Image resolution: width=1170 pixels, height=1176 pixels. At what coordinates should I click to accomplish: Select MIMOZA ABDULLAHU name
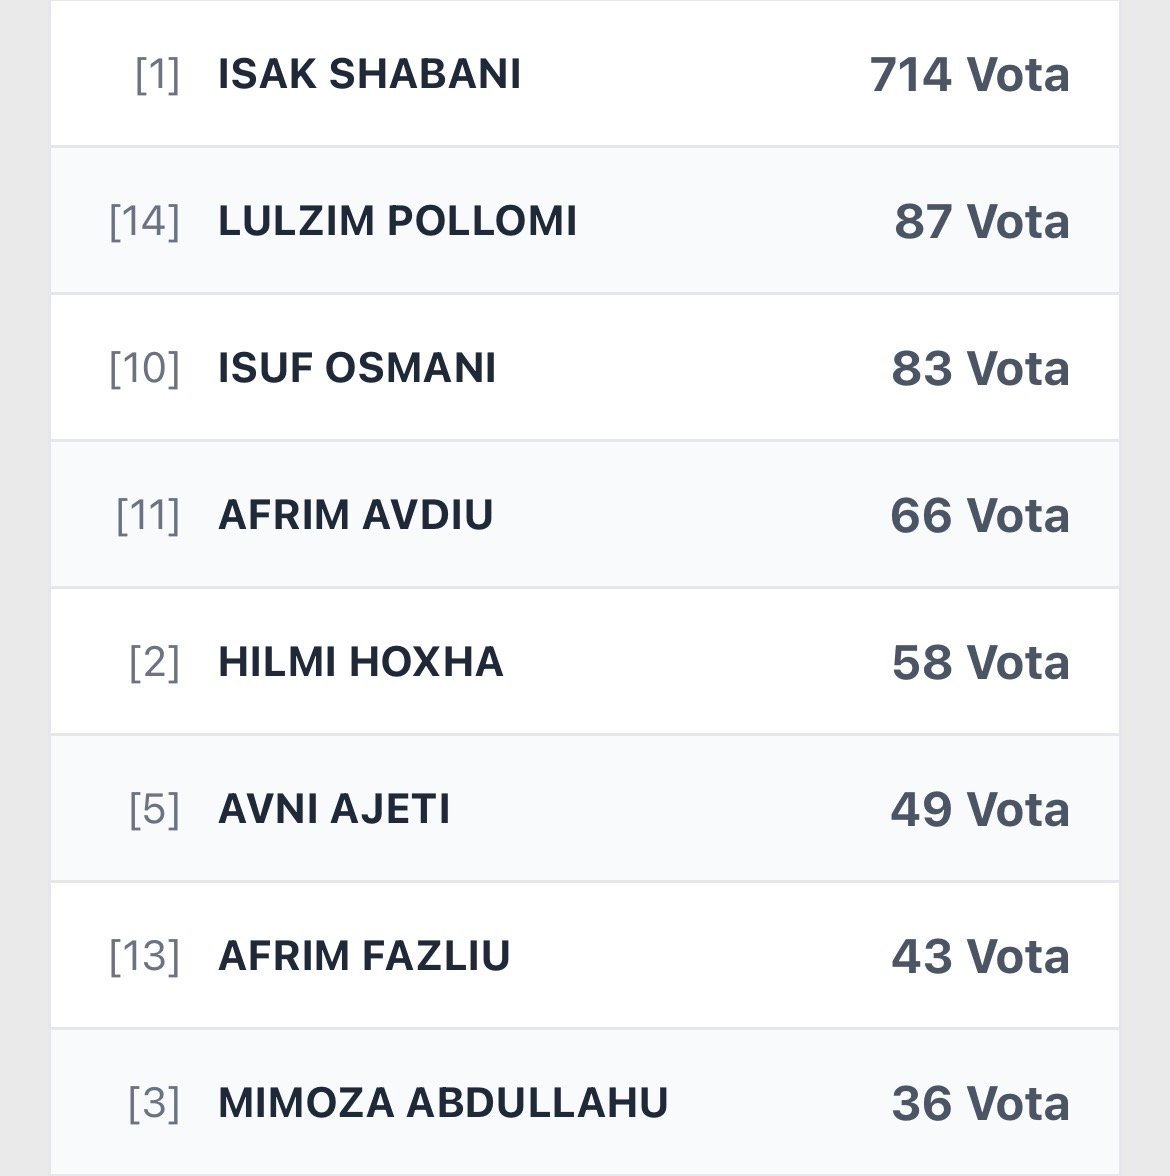click(443, 1103)
